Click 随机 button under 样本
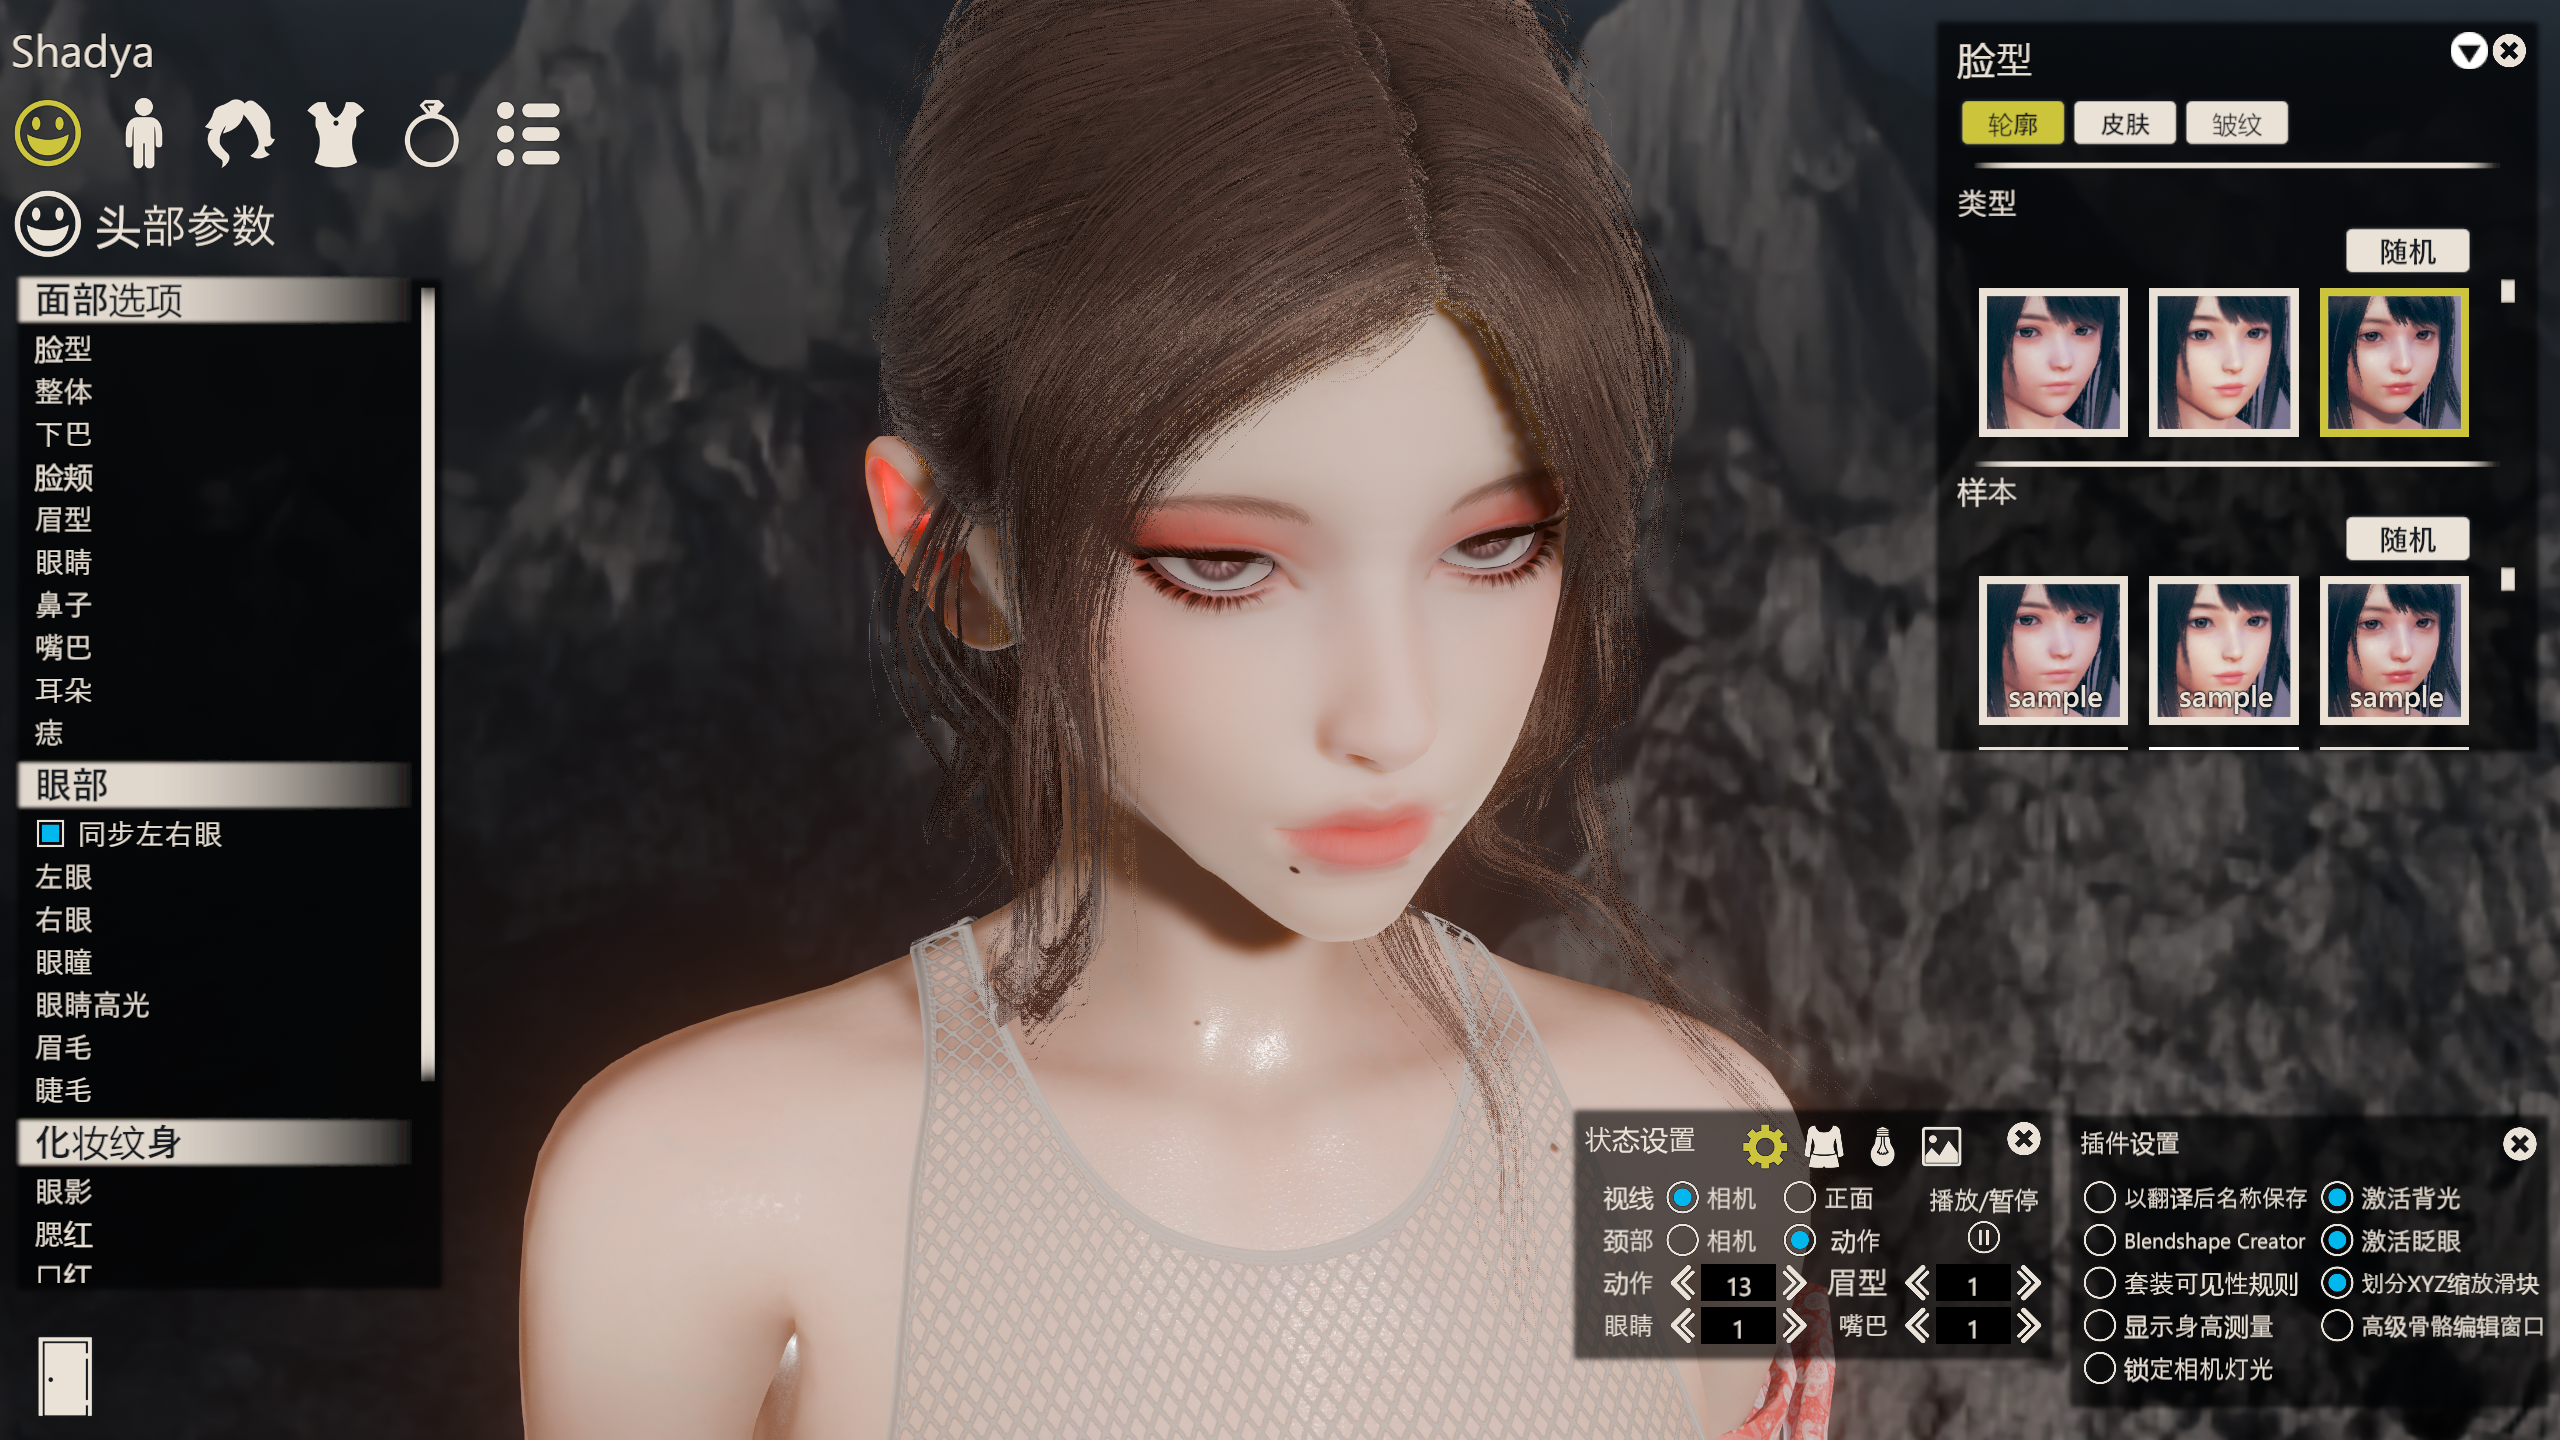Viewport: 2560px width, 1440px height. point(2407,539)
